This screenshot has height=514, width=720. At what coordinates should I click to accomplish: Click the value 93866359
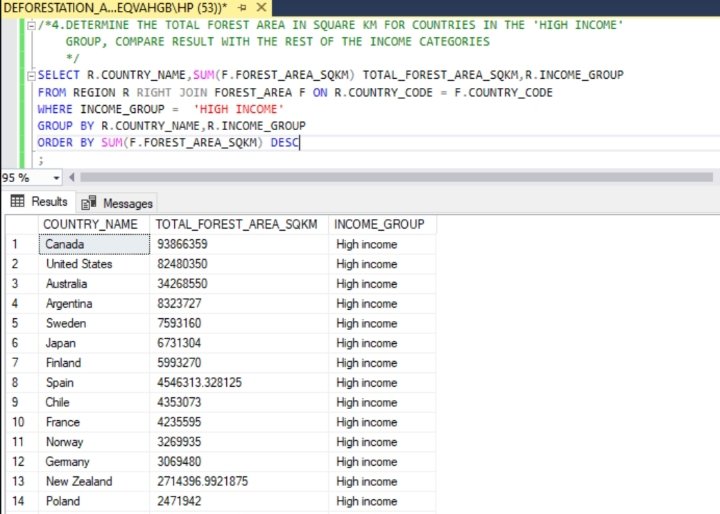[x=182, y=244]
